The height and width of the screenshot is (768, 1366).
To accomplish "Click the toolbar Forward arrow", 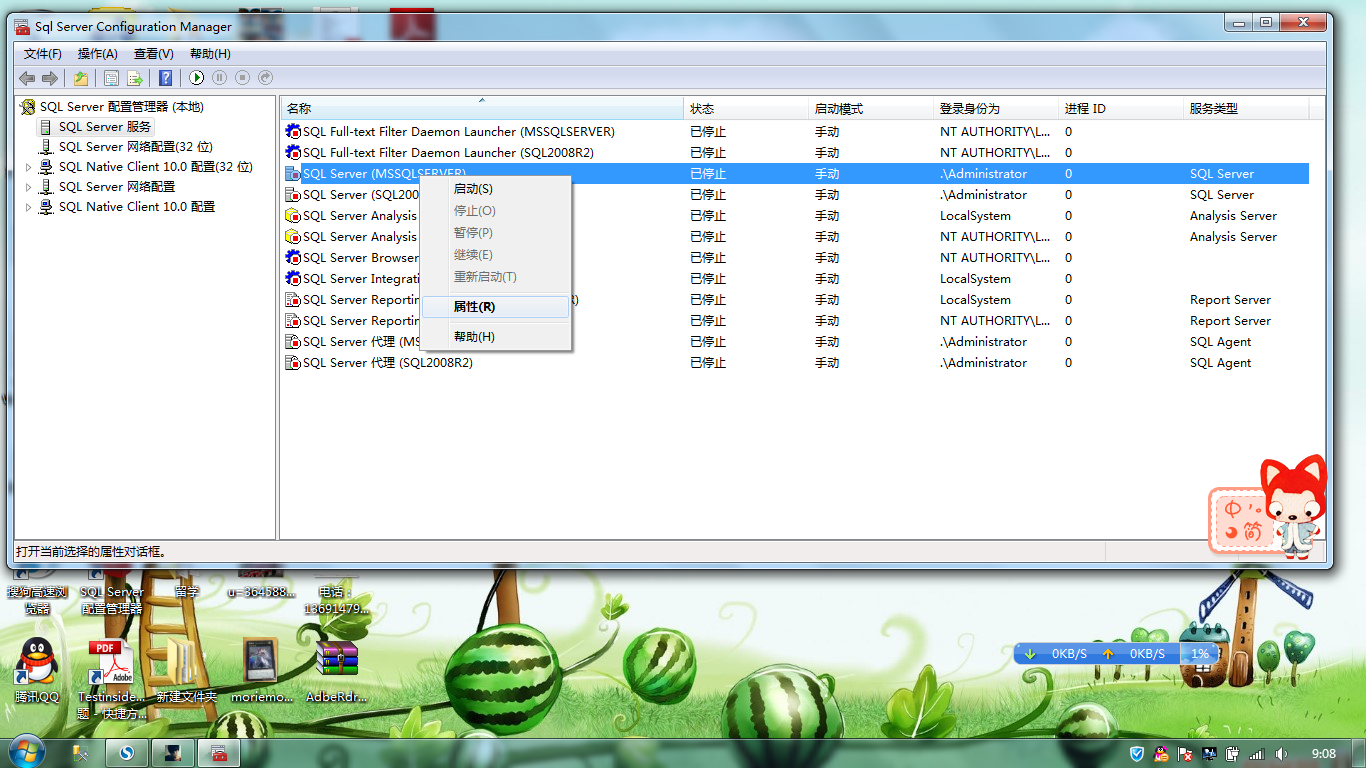I will [49, 78].
